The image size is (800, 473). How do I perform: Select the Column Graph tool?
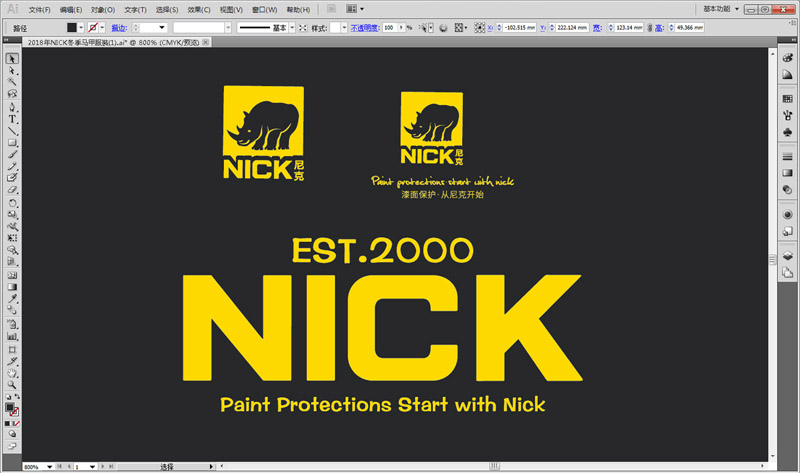point(12,336)
